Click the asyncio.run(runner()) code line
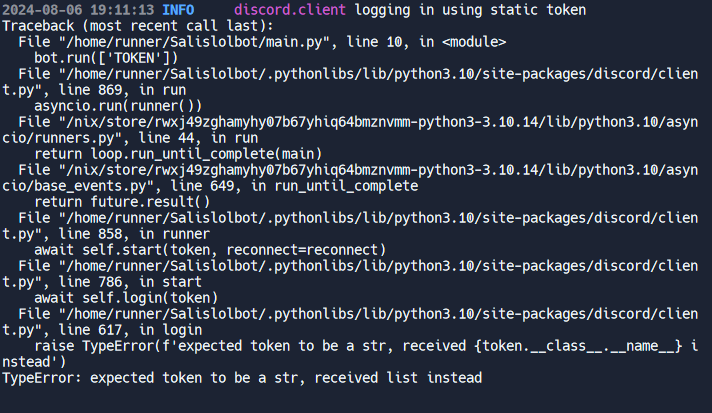Viewport: 712px width, 413px height. click(118, 106)
